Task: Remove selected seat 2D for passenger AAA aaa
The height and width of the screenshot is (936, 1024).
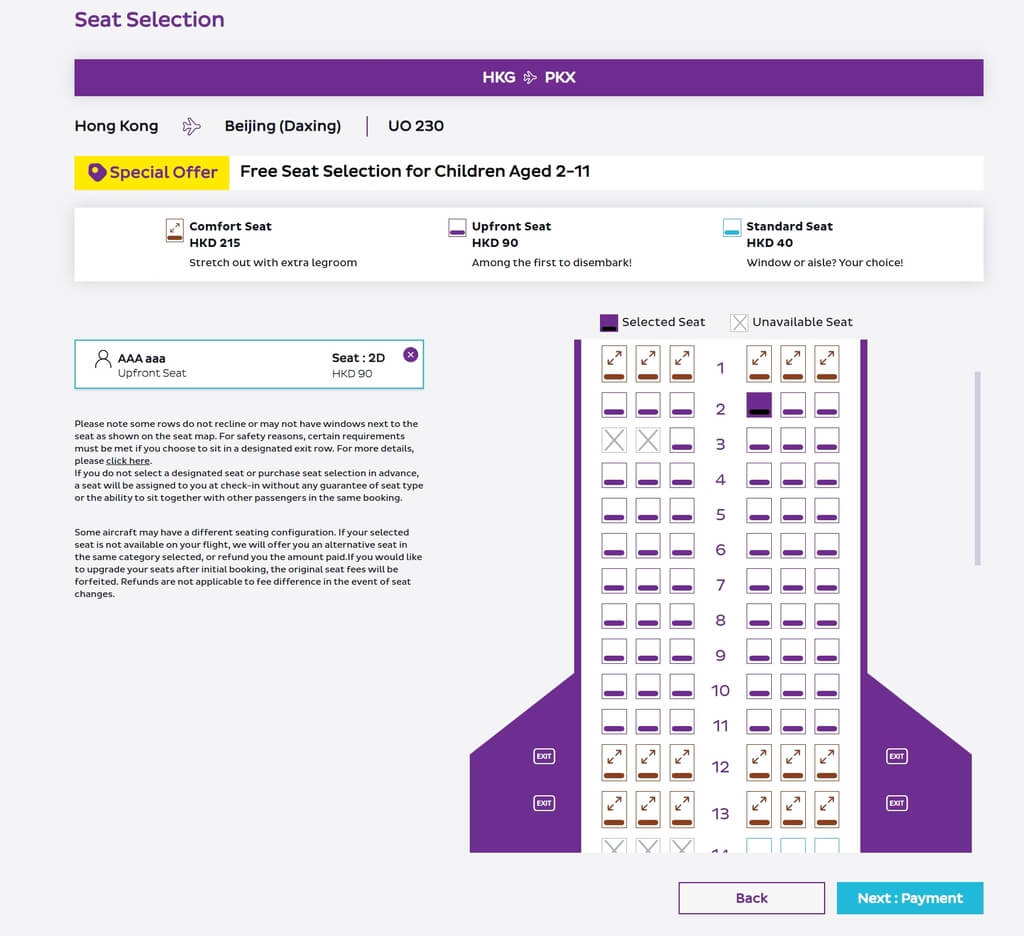Action: click(410, 355)
